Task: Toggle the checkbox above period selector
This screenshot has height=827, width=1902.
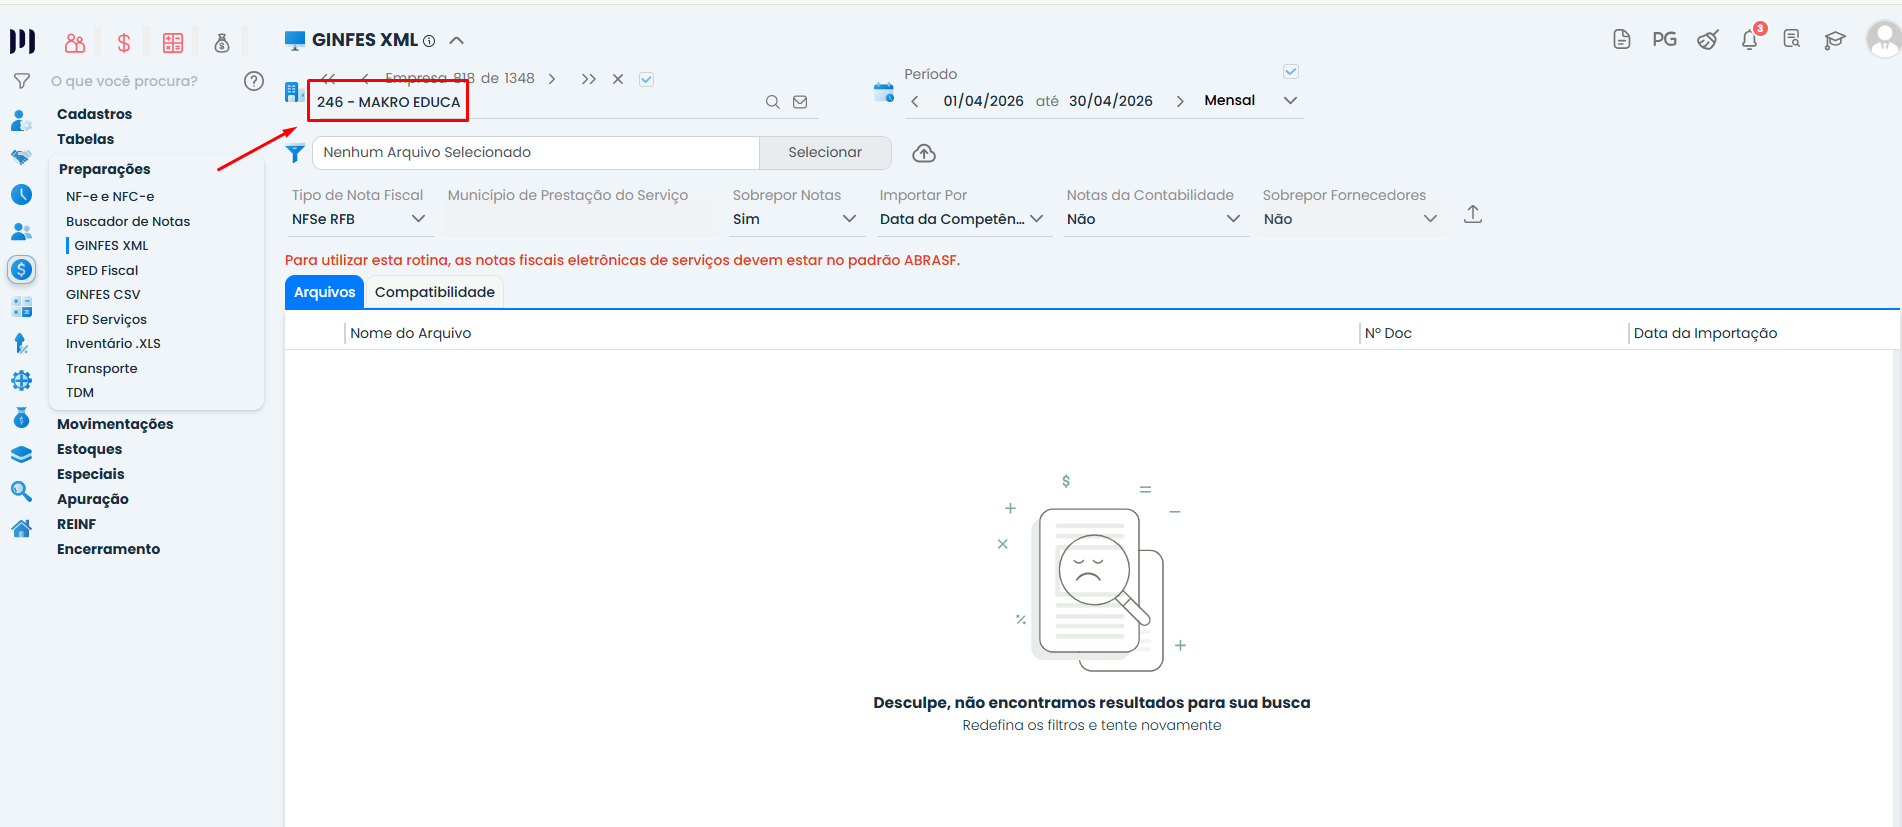Action: click(x=1291, y=72)
